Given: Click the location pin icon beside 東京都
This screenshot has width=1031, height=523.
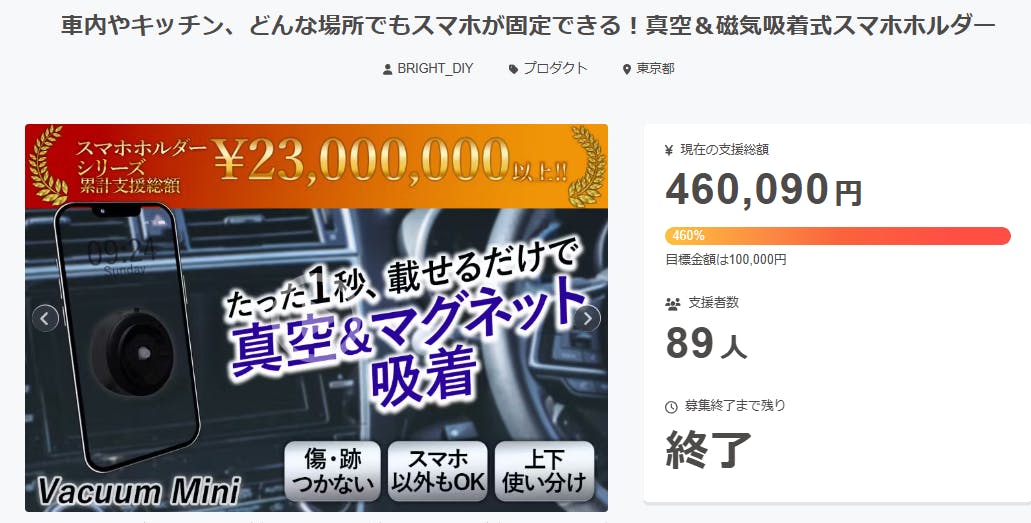Looking at the screenshot, I should [627, 69].
